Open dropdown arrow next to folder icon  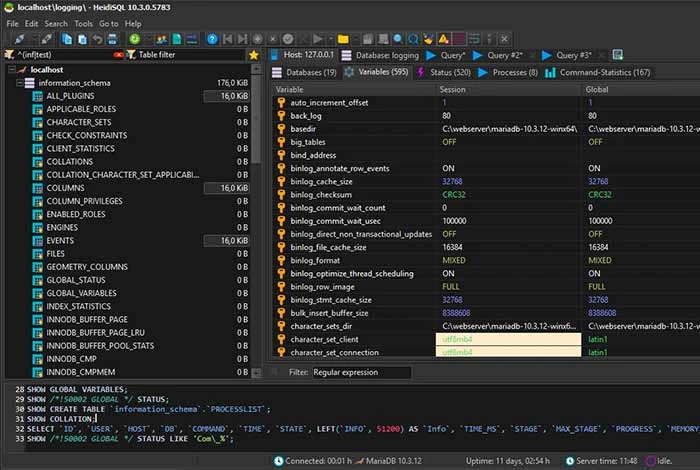click(x=356, y=39)
